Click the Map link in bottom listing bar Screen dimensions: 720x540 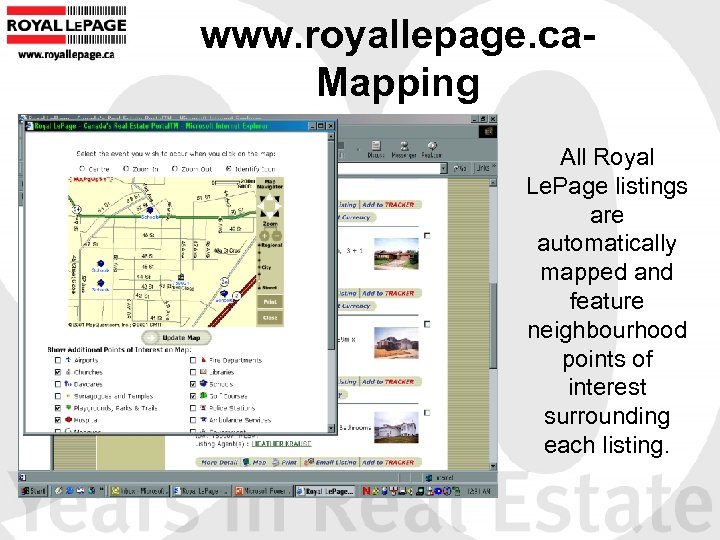[x=255, y=462]
